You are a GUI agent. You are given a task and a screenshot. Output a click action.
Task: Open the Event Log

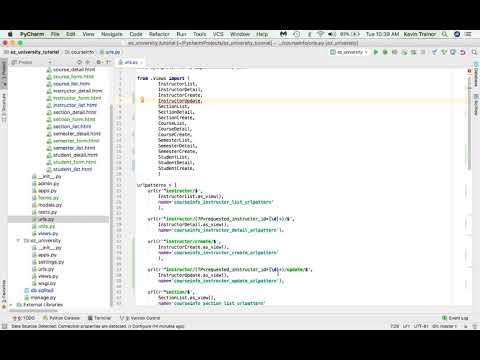coord(455,318)
